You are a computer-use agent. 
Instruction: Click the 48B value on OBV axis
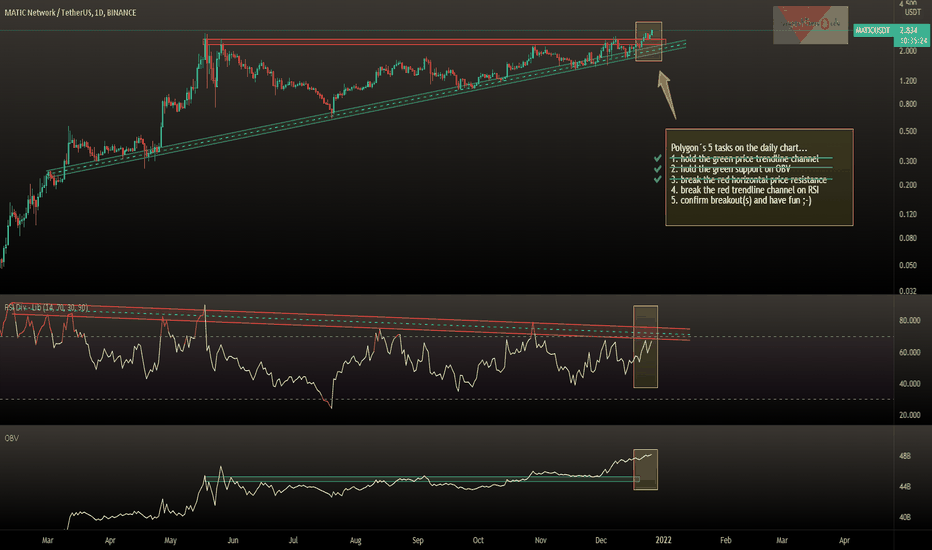tap(905, 456)
